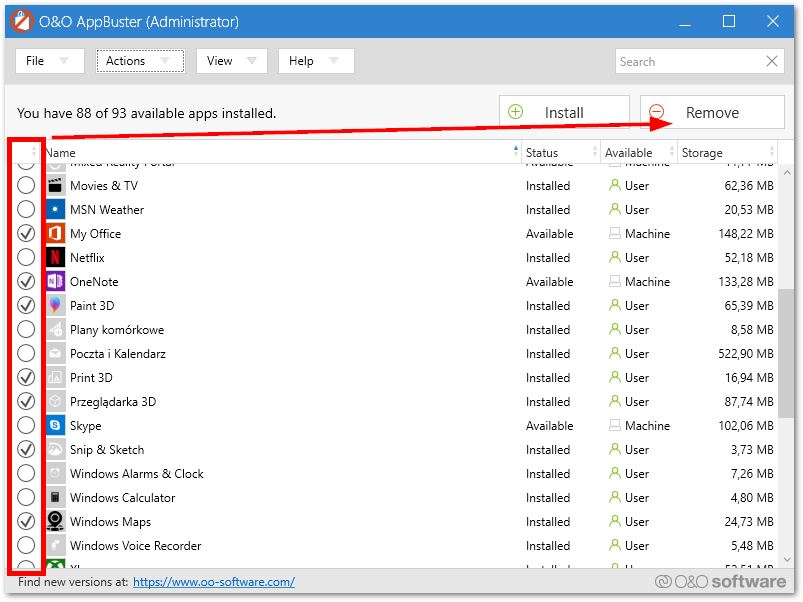Click the green plus icon on Install

[x=515, y=112]
